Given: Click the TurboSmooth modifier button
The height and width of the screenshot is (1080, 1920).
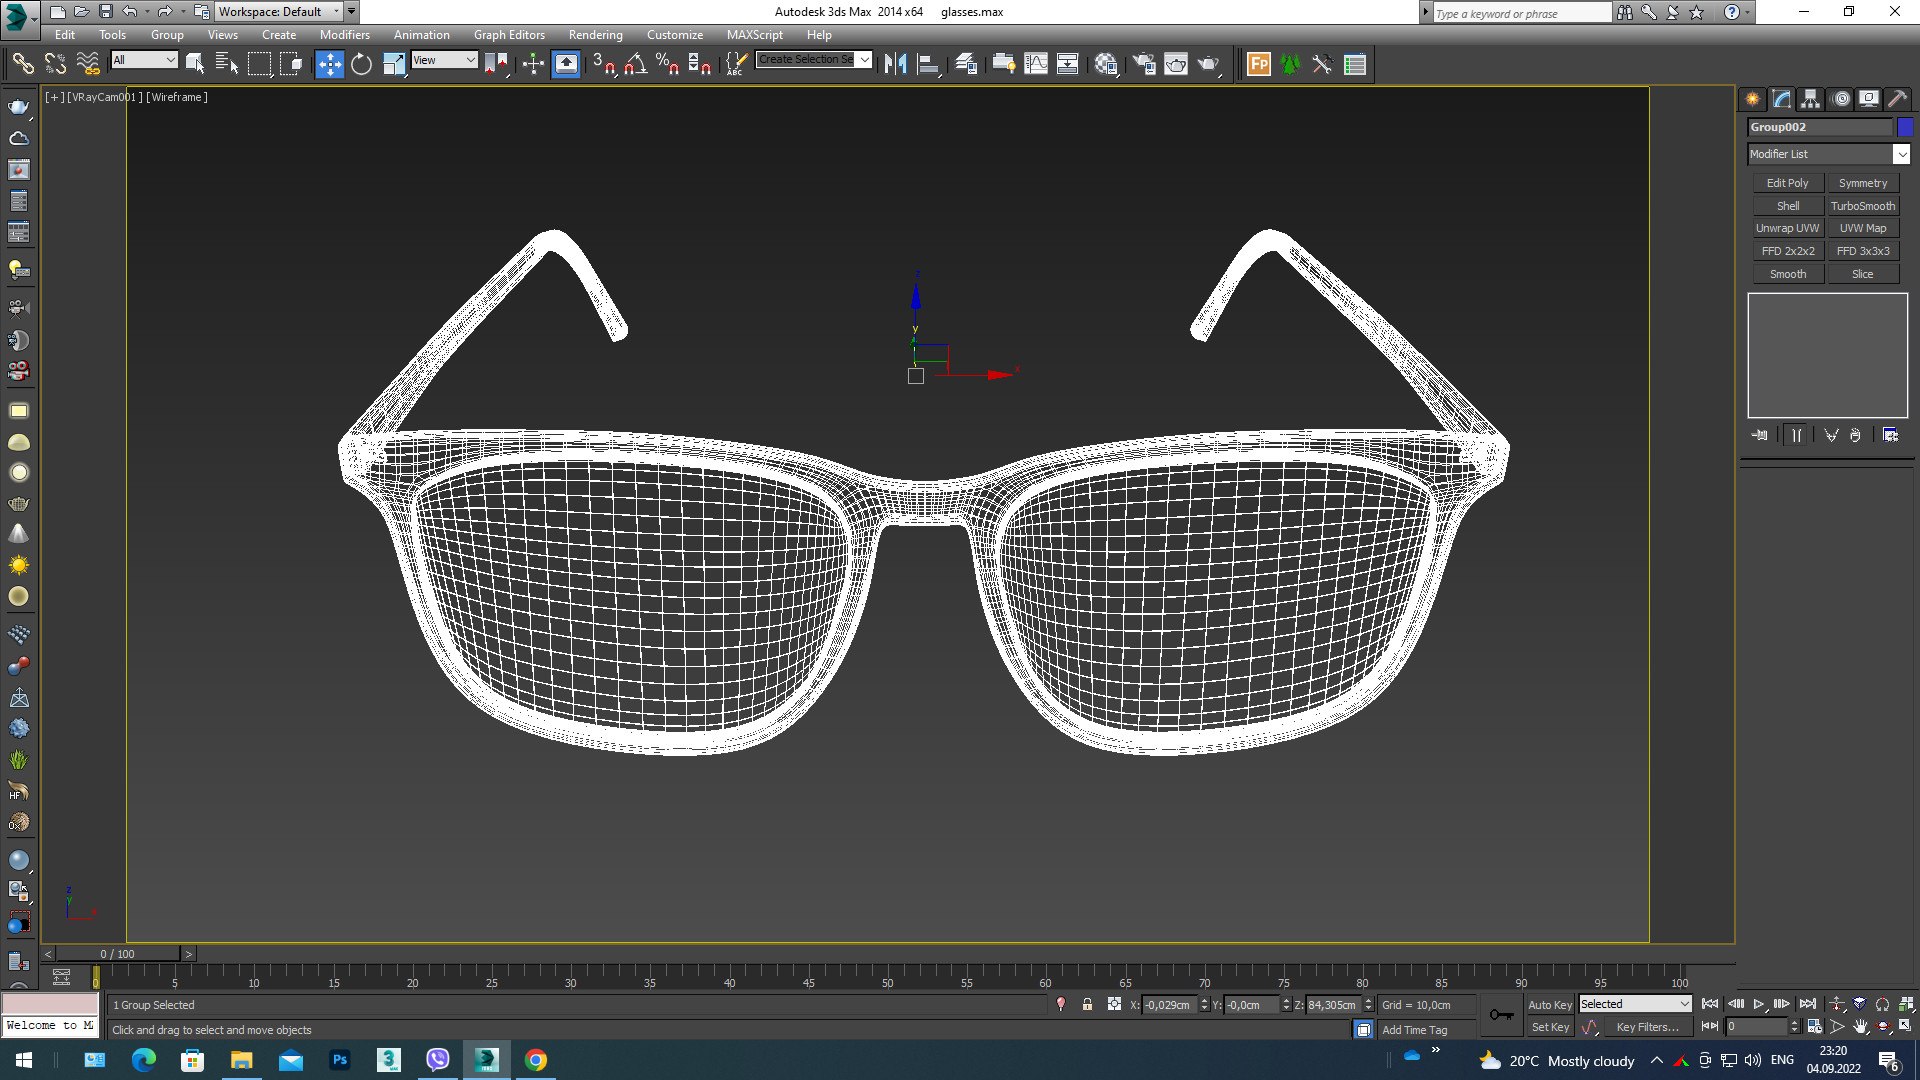Looking at the screenshot, I should pos(1862,206).
